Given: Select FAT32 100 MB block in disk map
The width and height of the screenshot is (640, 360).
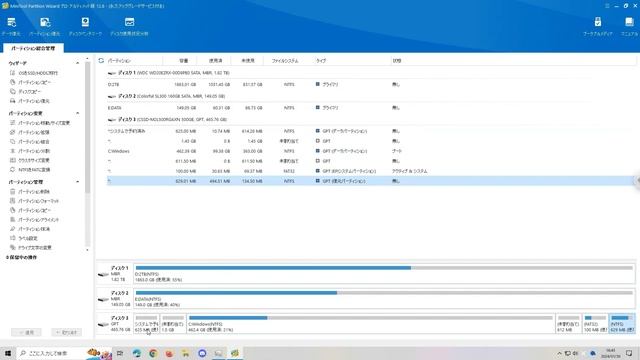Looking at the screenshot, I should (x=595, y=324).
